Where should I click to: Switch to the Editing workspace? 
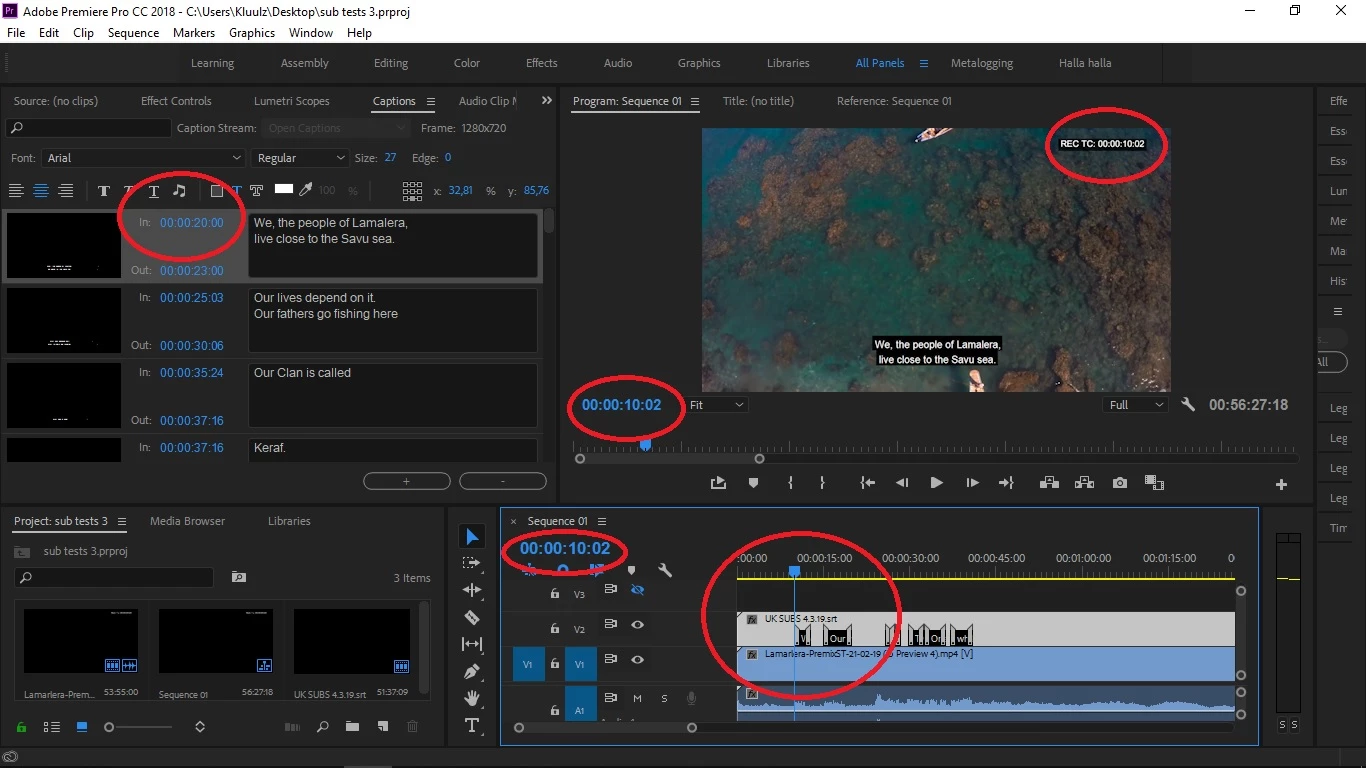tap(391, 63)
